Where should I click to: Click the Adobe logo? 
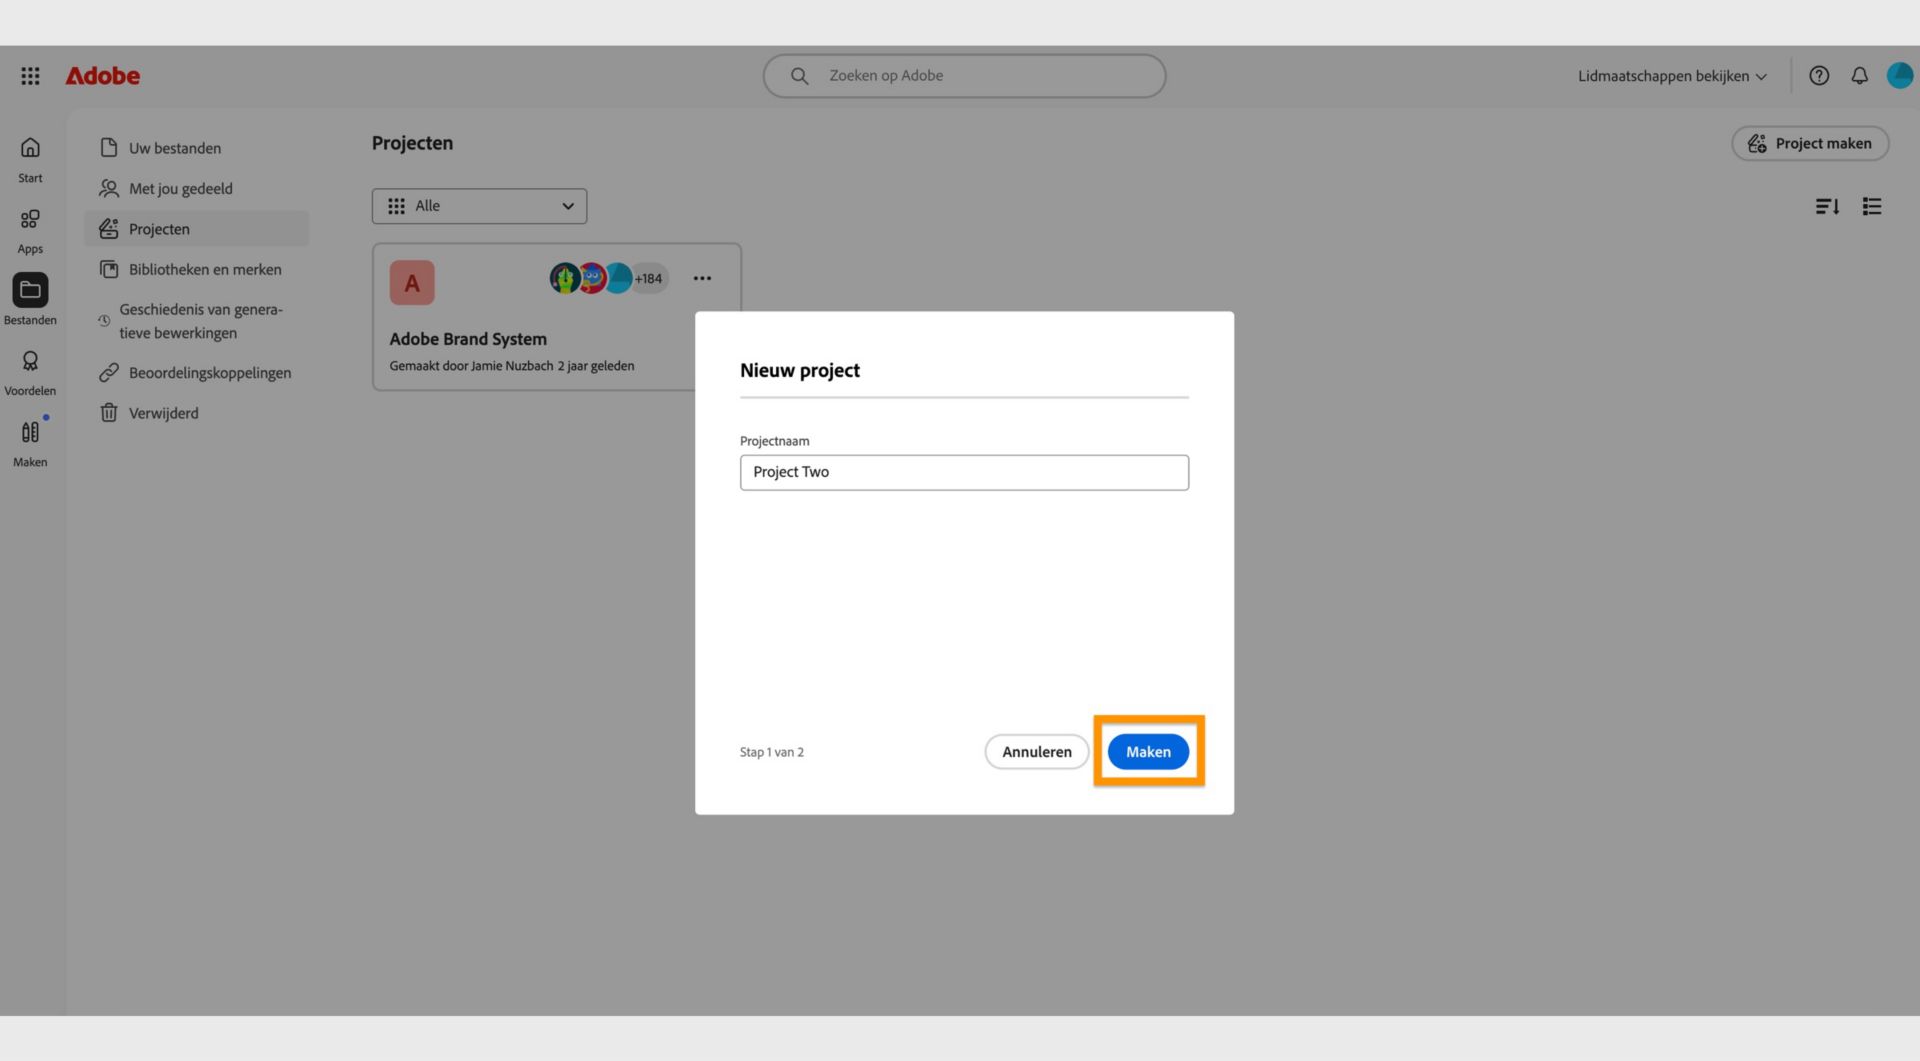102,76
